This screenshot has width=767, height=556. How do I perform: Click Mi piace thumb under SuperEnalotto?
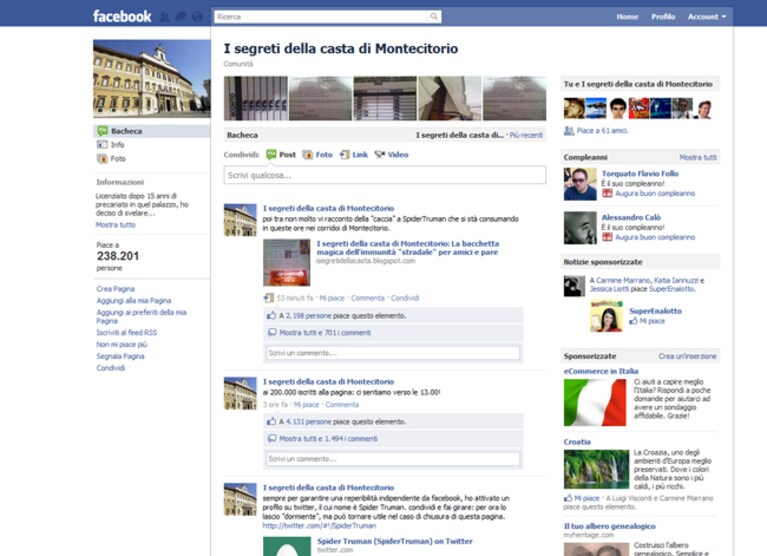click(x=633, y=321)
